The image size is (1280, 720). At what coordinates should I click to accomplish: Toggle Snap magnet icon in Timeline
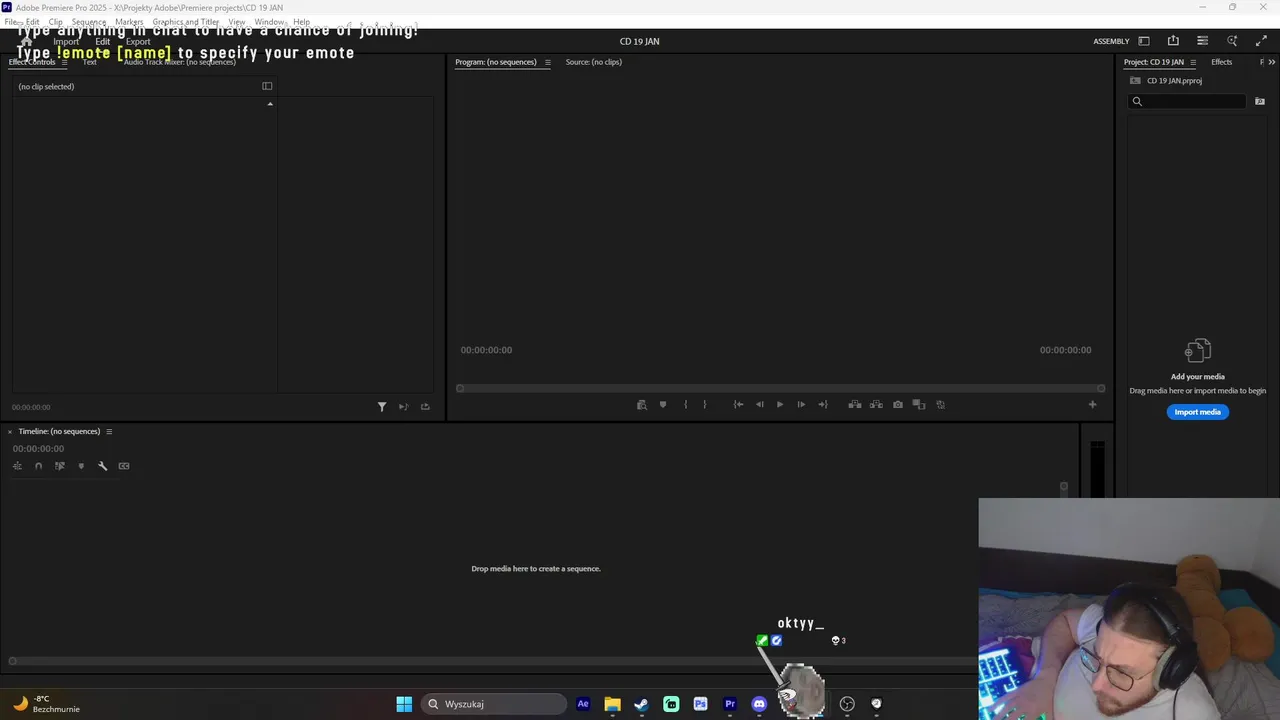click(38, 466)
